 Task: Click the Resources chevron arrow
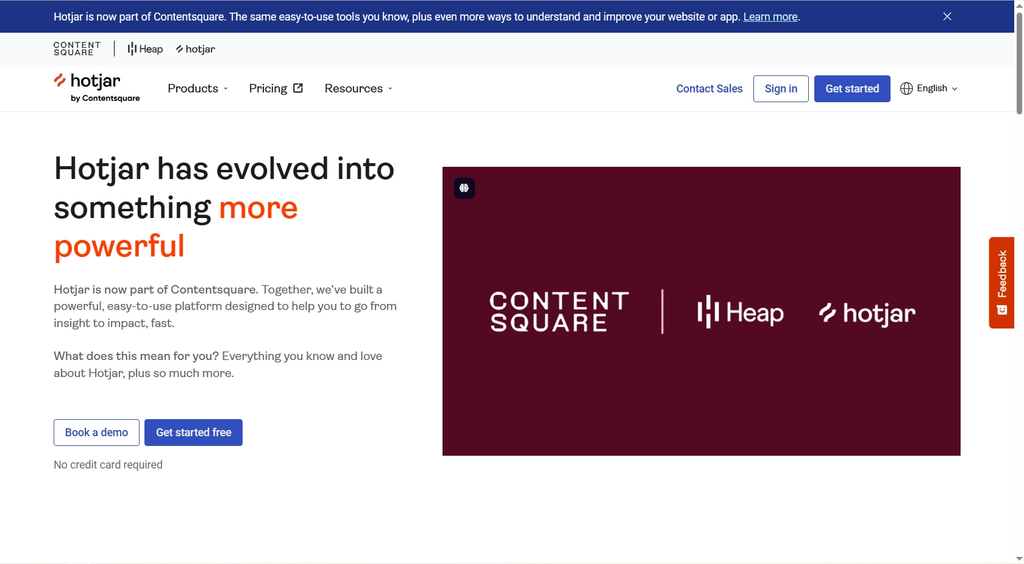[x=390, y=89]
